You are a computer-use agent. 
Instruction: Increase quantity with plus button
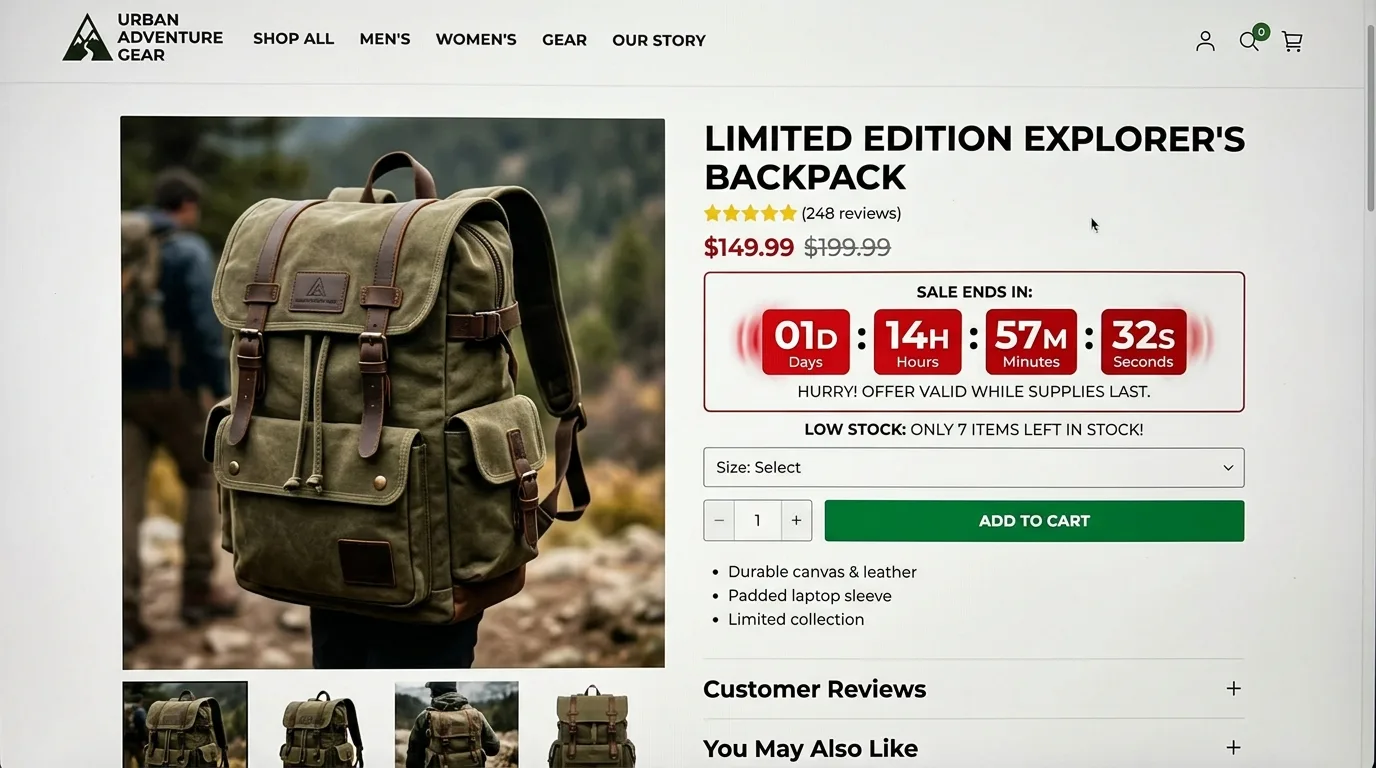796,521
